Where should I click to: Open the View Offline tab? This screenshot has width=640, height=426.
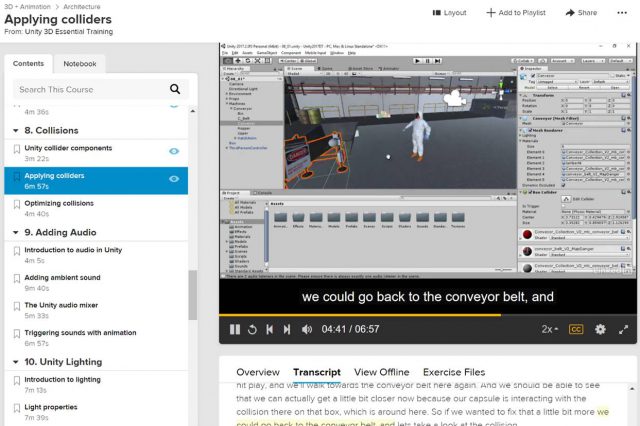(382, 372)
